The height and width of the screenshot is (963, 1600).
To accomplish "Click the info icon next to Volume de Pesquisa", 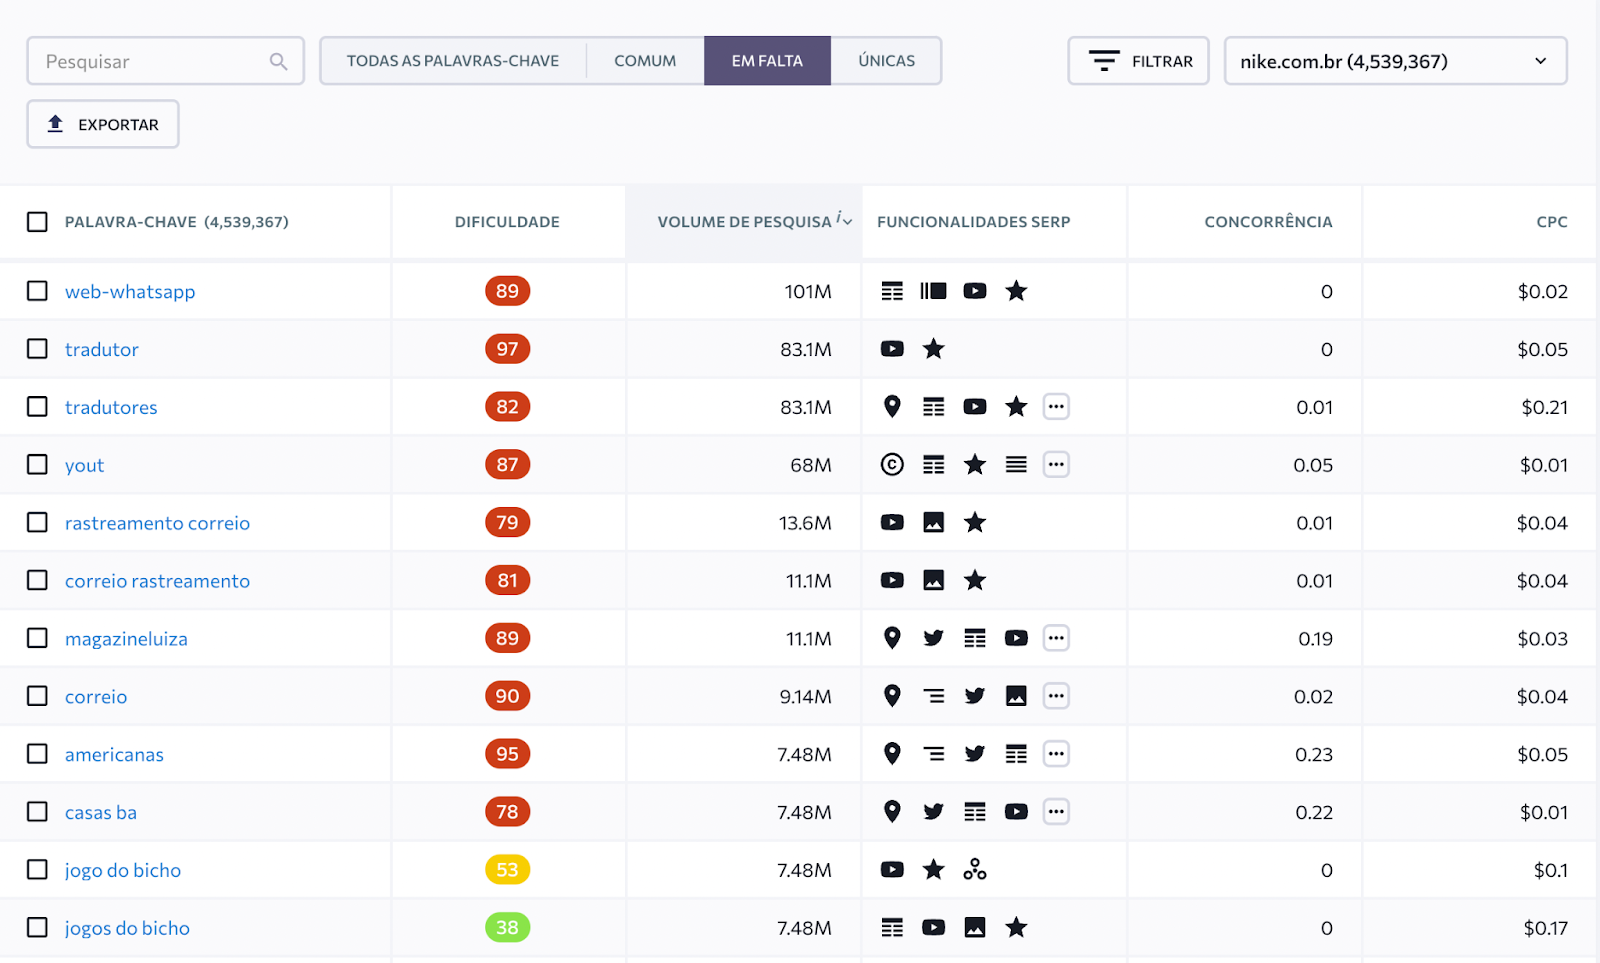I will tap(838, 217).
